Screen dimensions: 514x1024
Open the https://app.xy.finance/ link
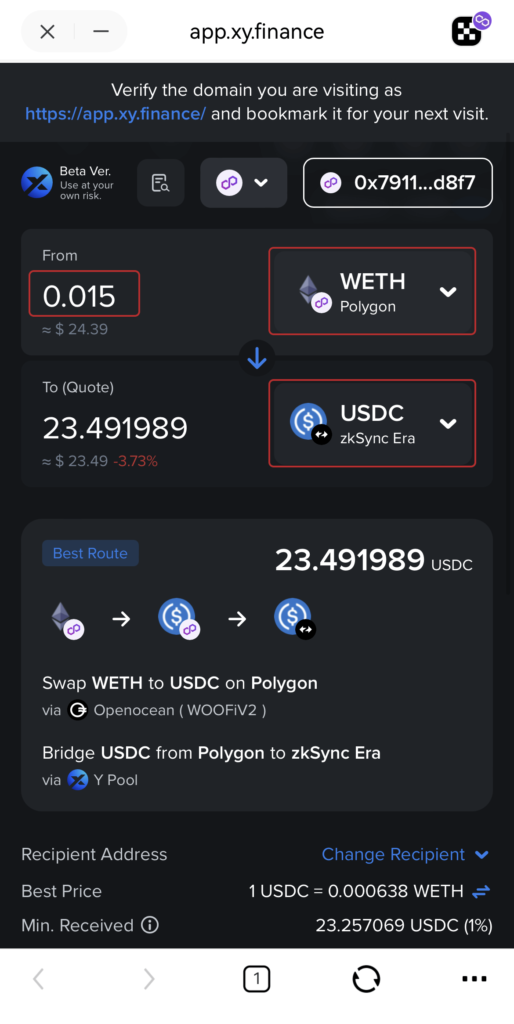(x=116, y=114)
